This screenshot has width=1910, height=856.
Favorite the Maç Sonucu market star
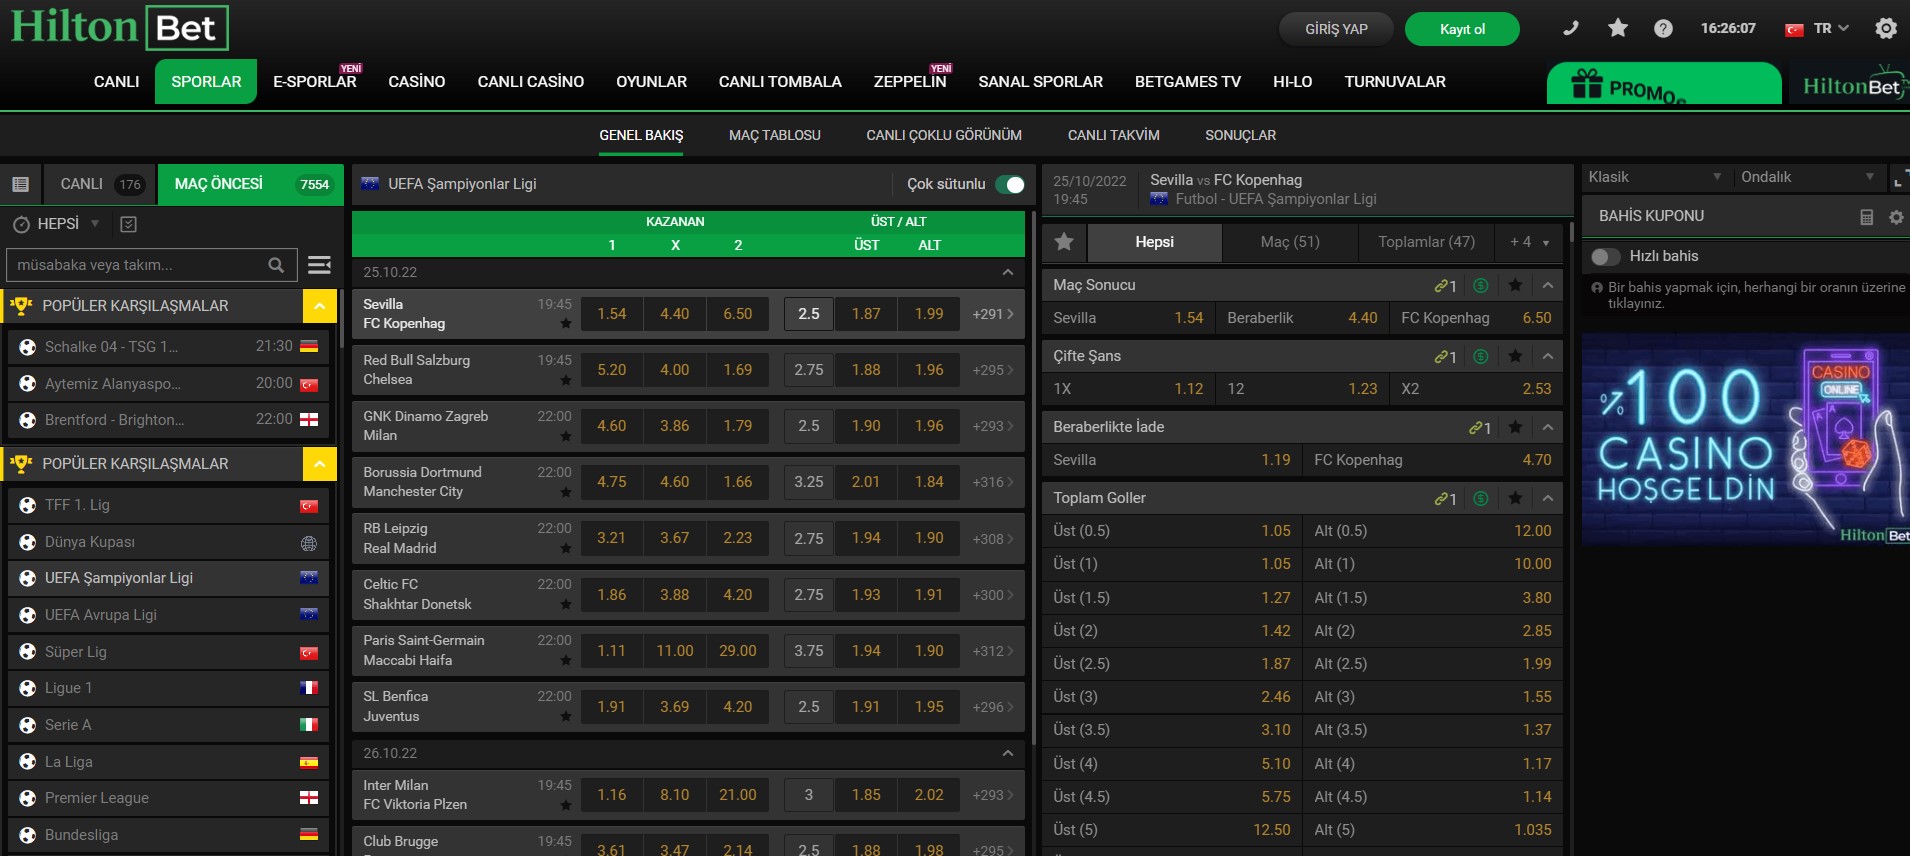[x=1516, y=285]
